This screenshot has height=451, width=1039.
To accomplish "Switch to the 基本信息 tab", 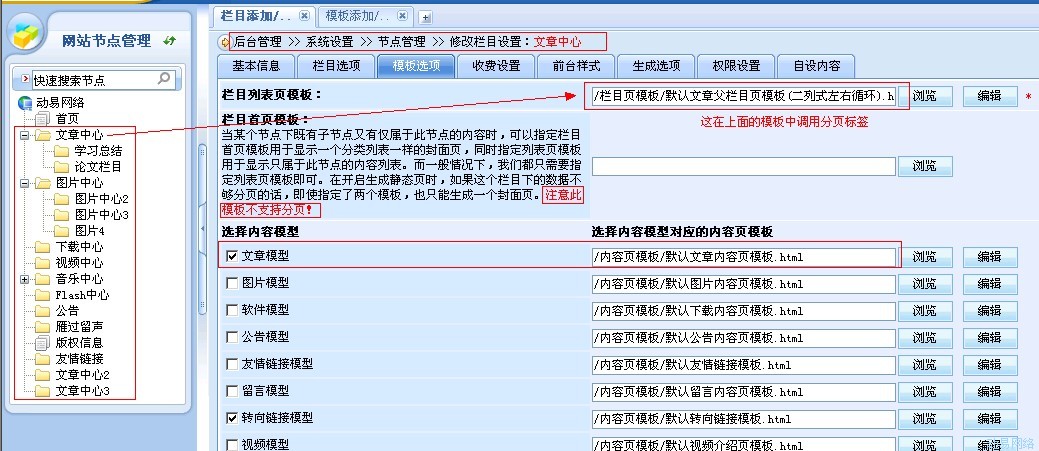I will (x=256, y=66).
